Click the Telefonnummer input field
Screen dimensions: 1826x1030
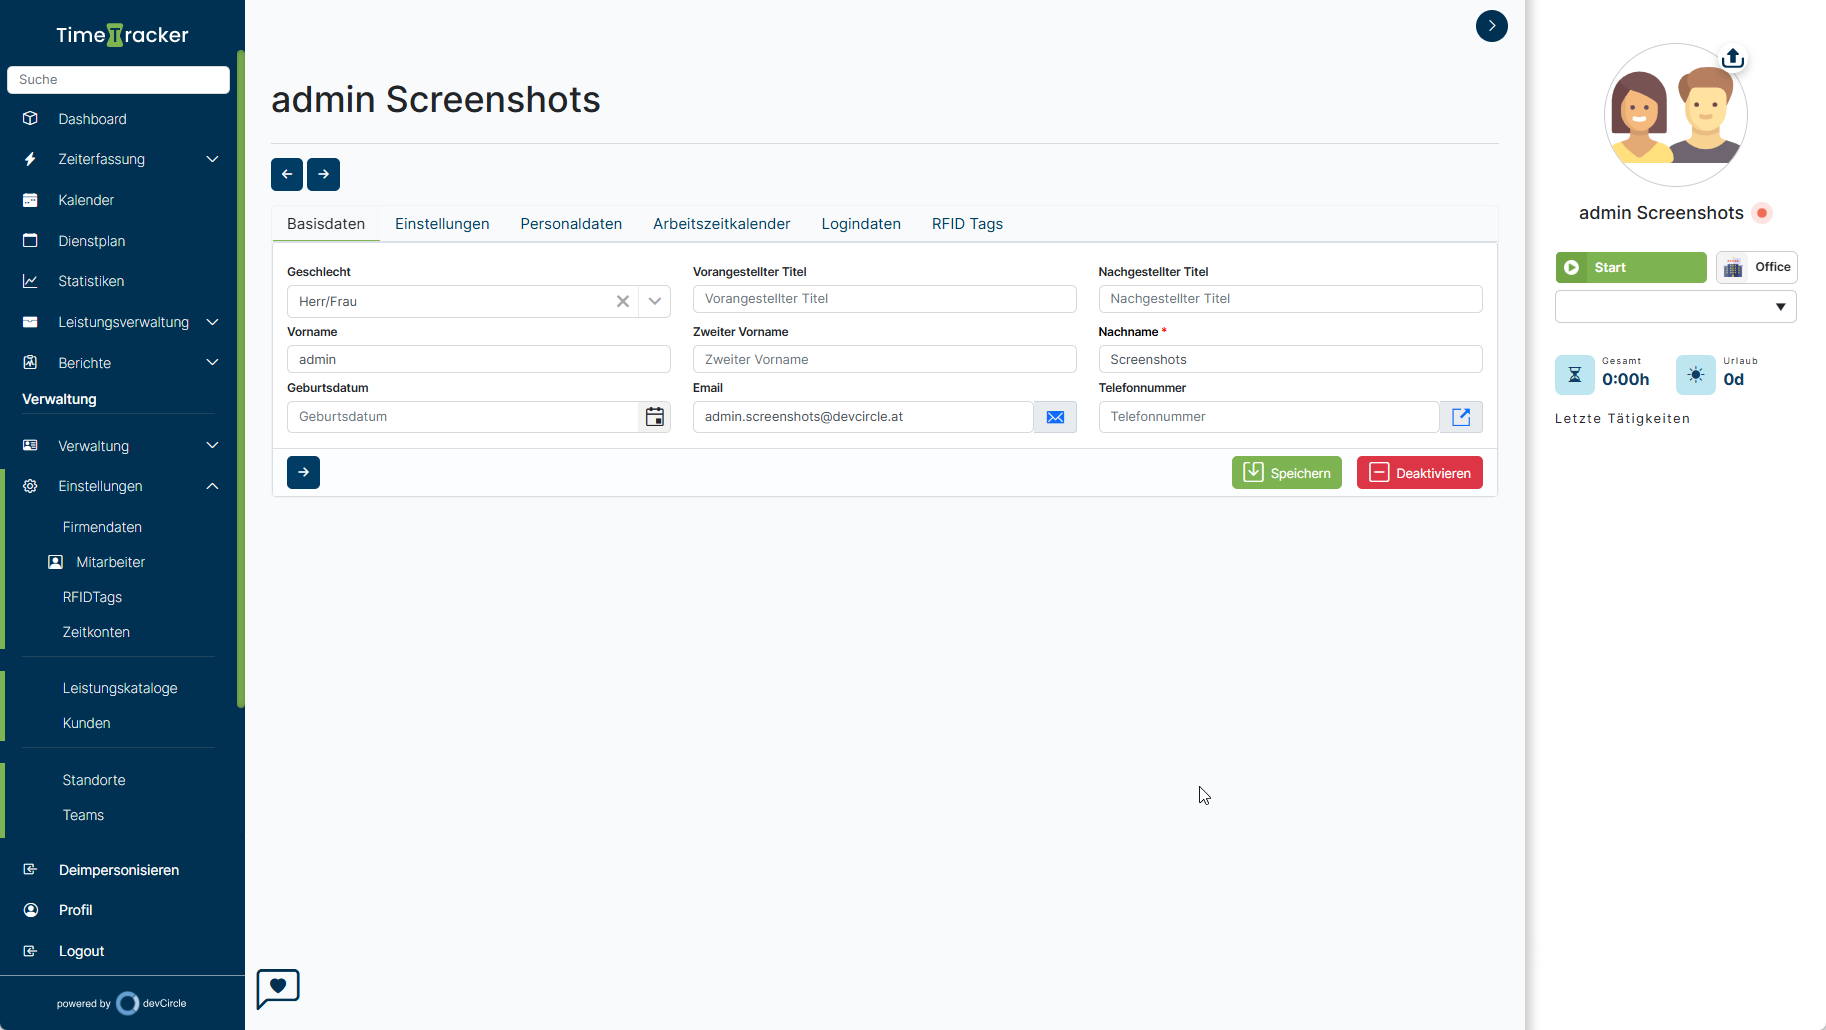click(x=1269, y=417)
